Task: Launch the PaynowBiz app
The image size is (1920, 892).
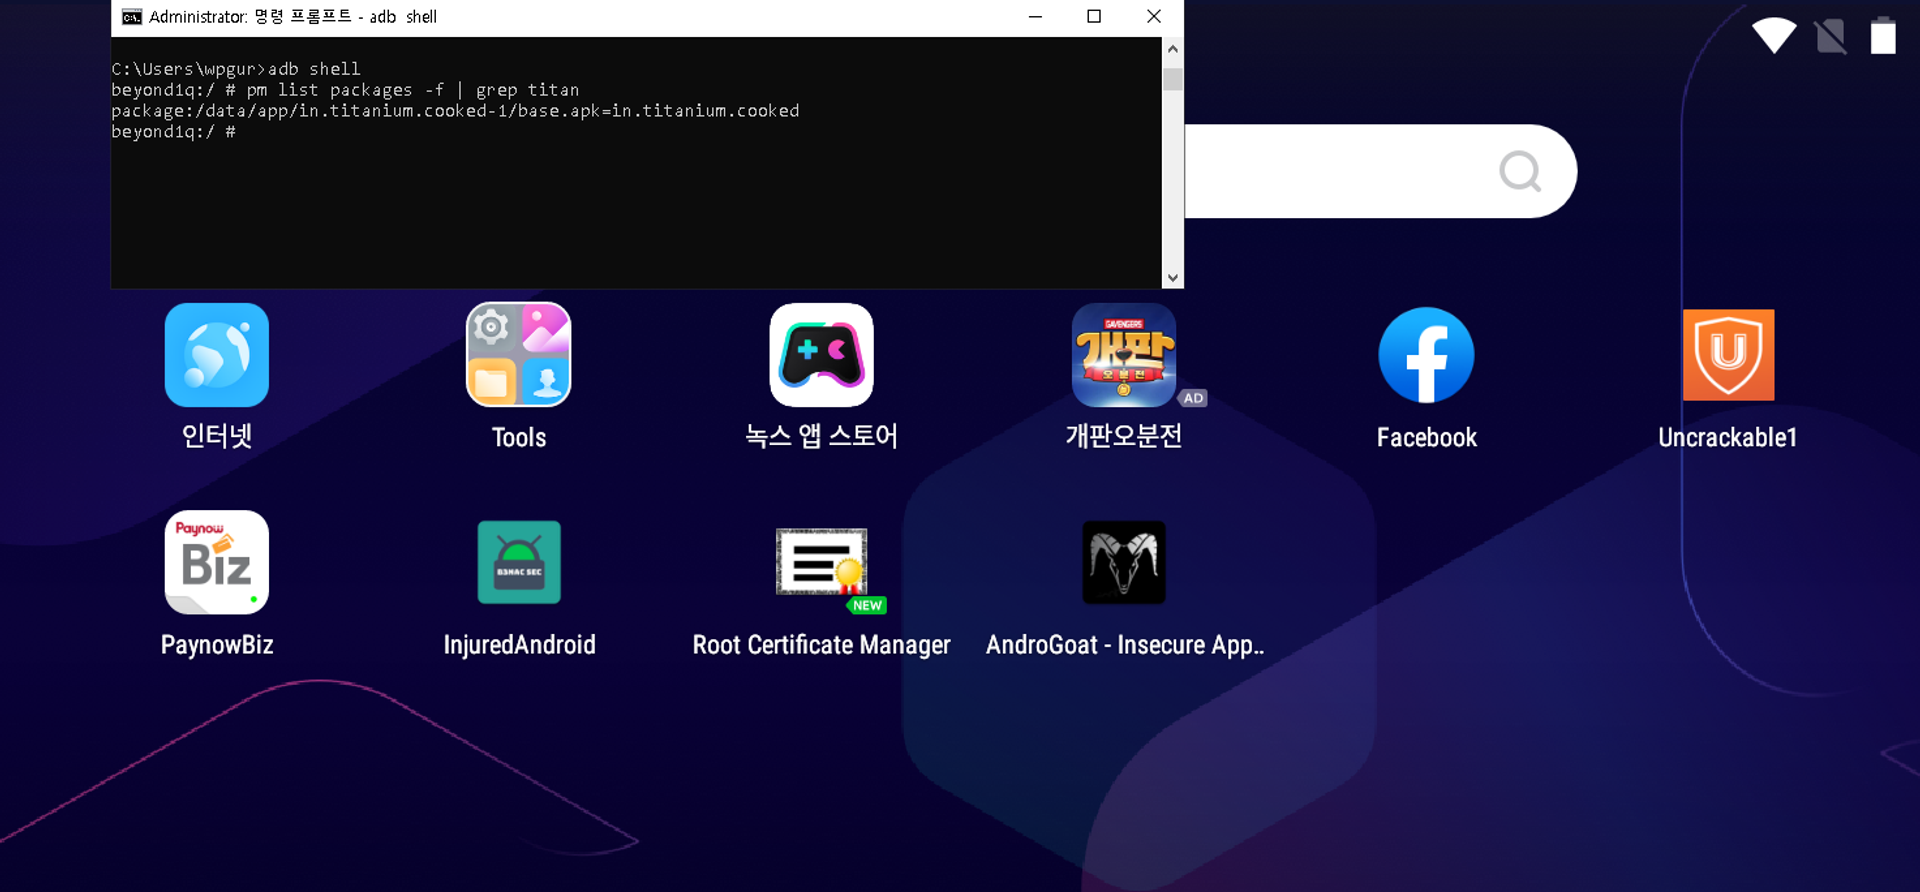Action: (x=217, y=562)
